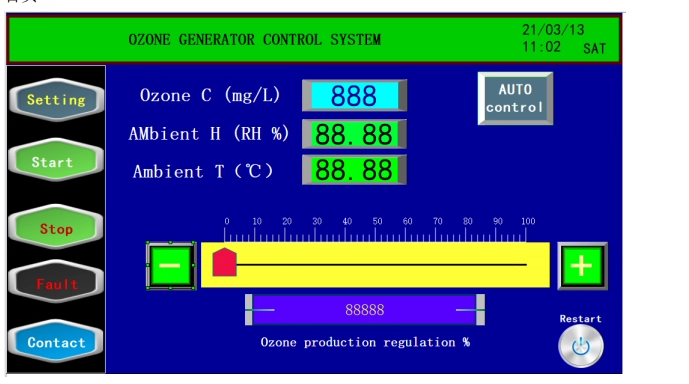Click the Ozone C value 888
The height and width of the screenshot is (384, 689).
coord(354,95)
